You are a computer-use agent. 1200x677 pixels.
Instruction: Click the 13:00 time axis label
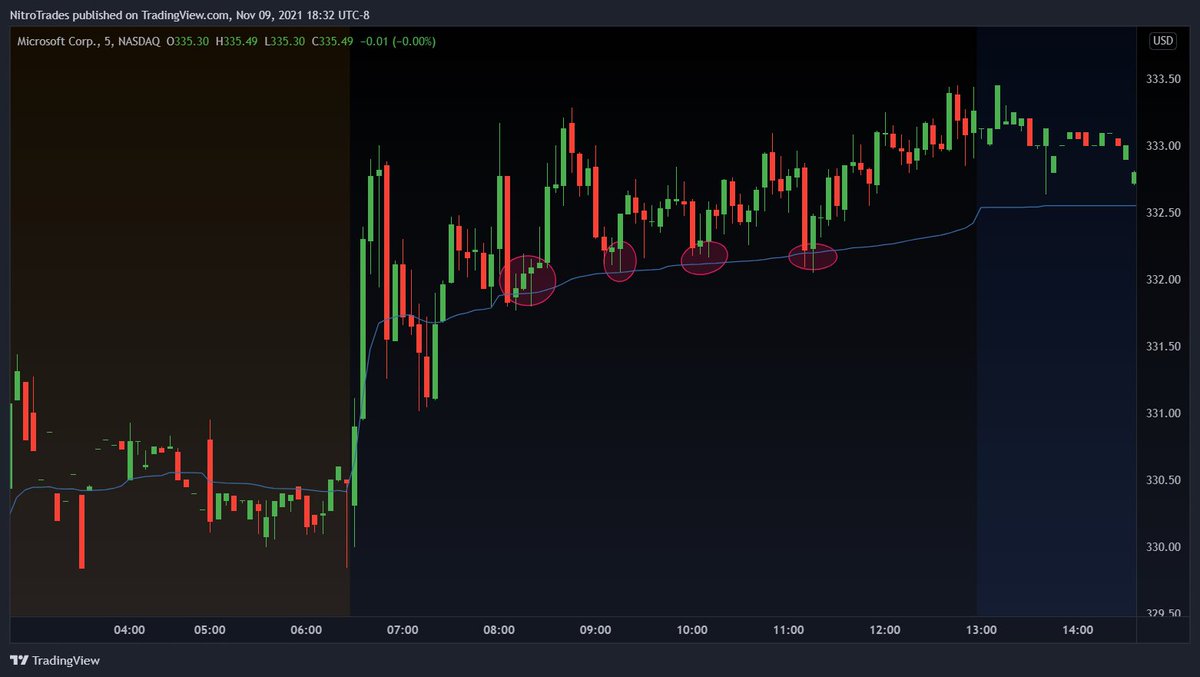pos(982,630)
